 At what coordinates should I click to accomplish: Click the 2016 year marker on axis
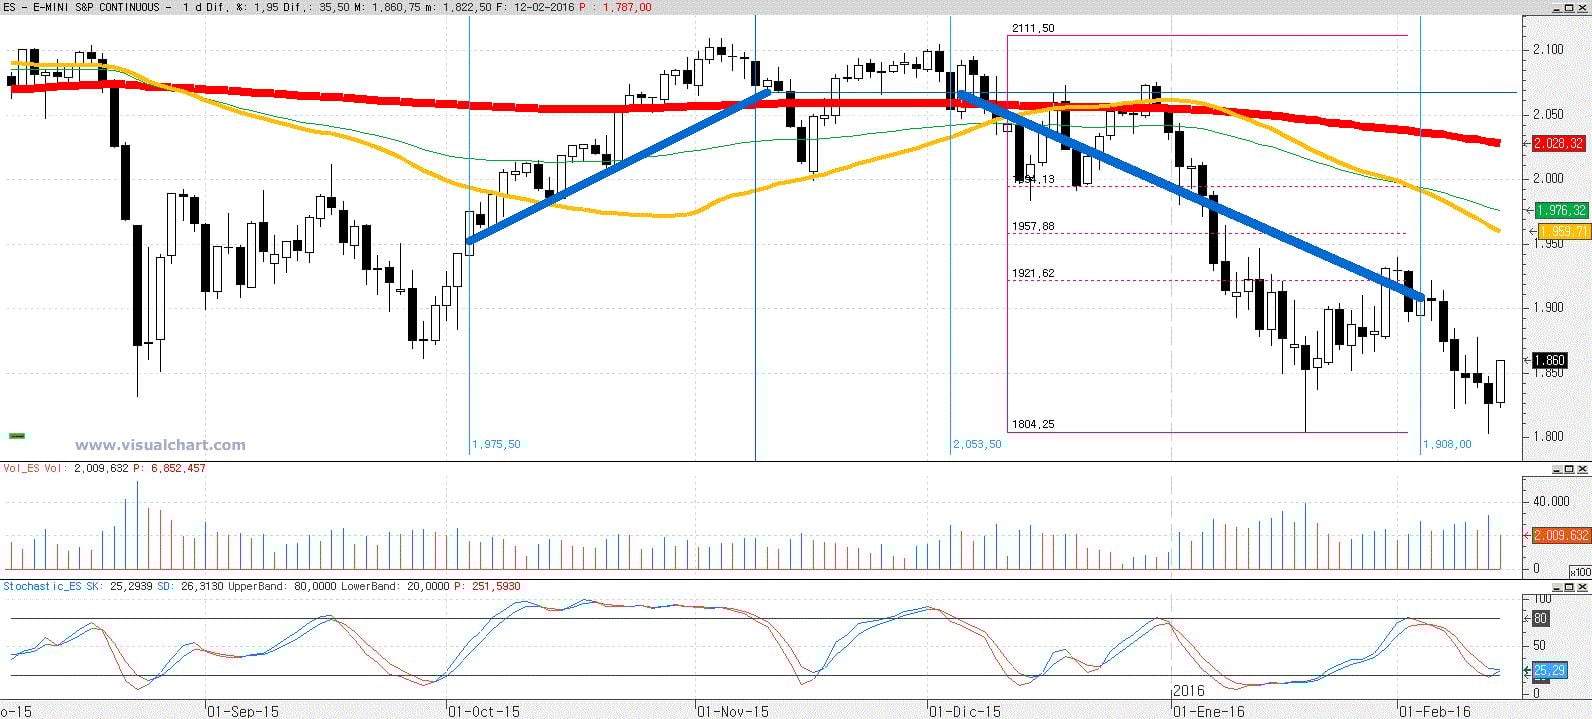click(x=1189, y=690)
